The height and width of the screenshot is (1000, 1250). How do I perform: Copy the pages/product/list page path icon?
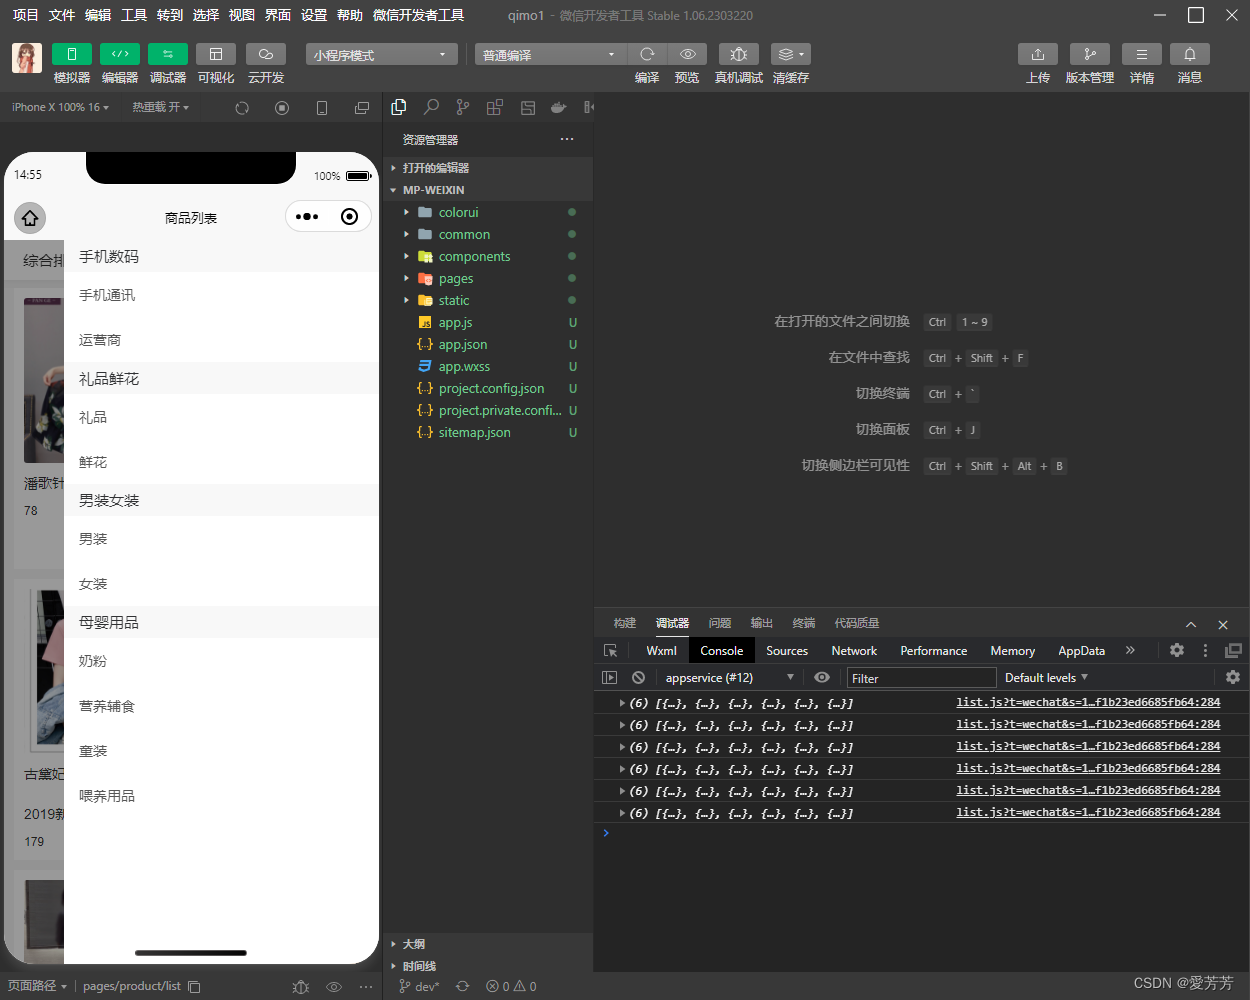coord(194,987)
